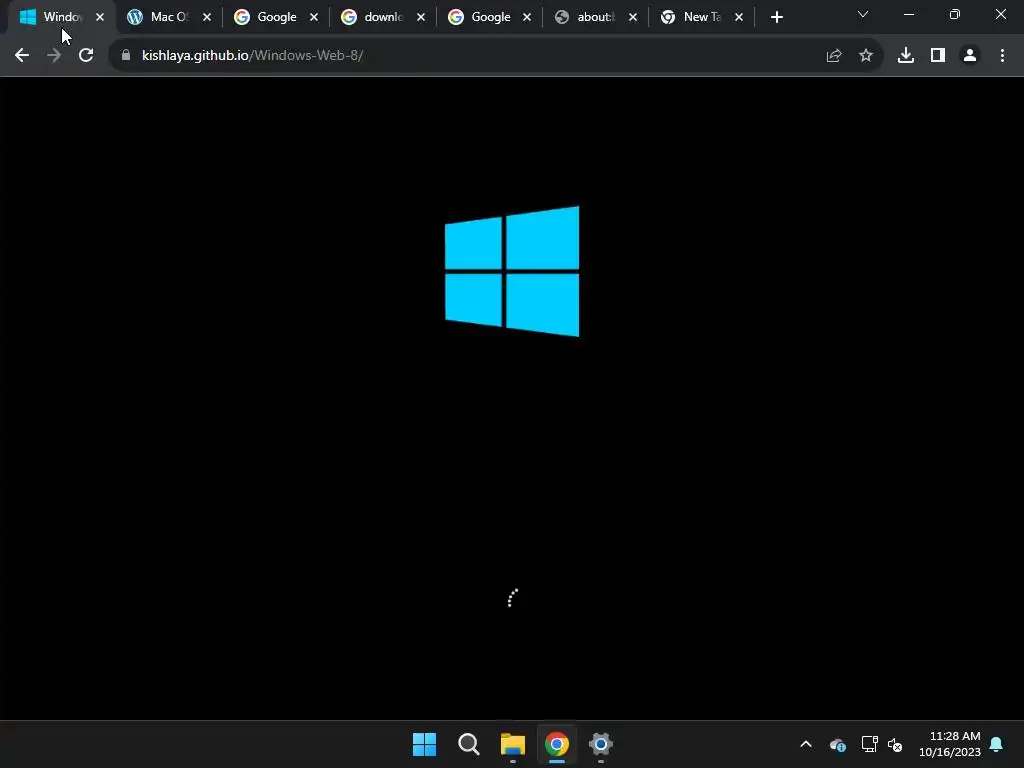View site information via lock icon

126,56
